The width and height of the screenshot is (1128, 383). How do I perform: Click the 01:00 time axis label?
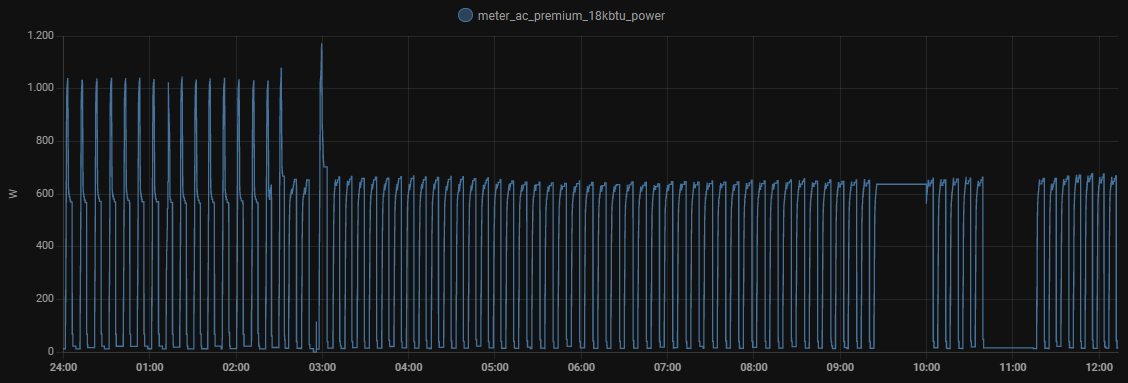tap(150, 367)
